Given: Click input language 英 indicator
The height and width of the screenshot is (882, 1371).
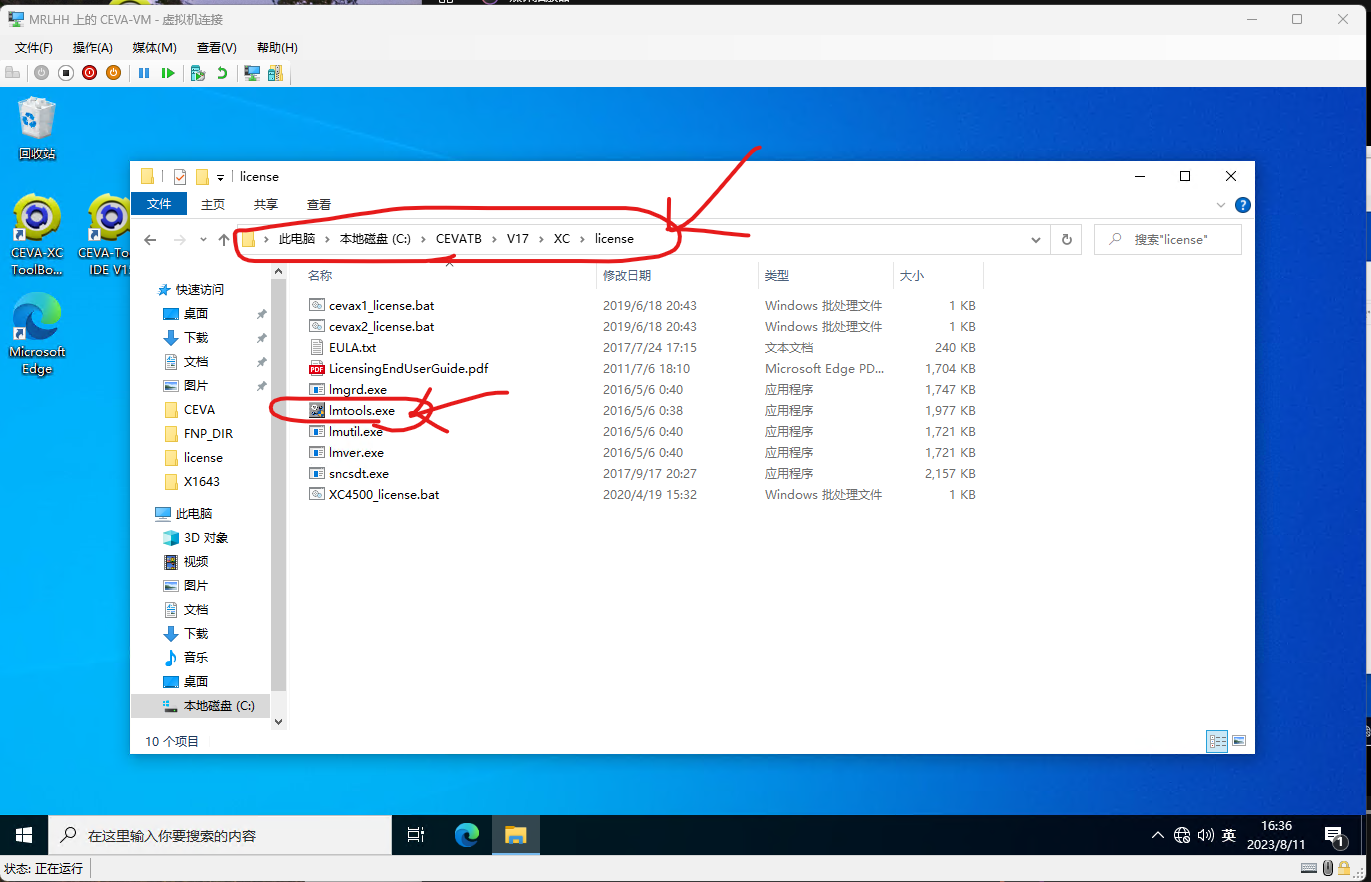Looking at the screenshot, I should pyautogui.click(x=1229, y=835).
